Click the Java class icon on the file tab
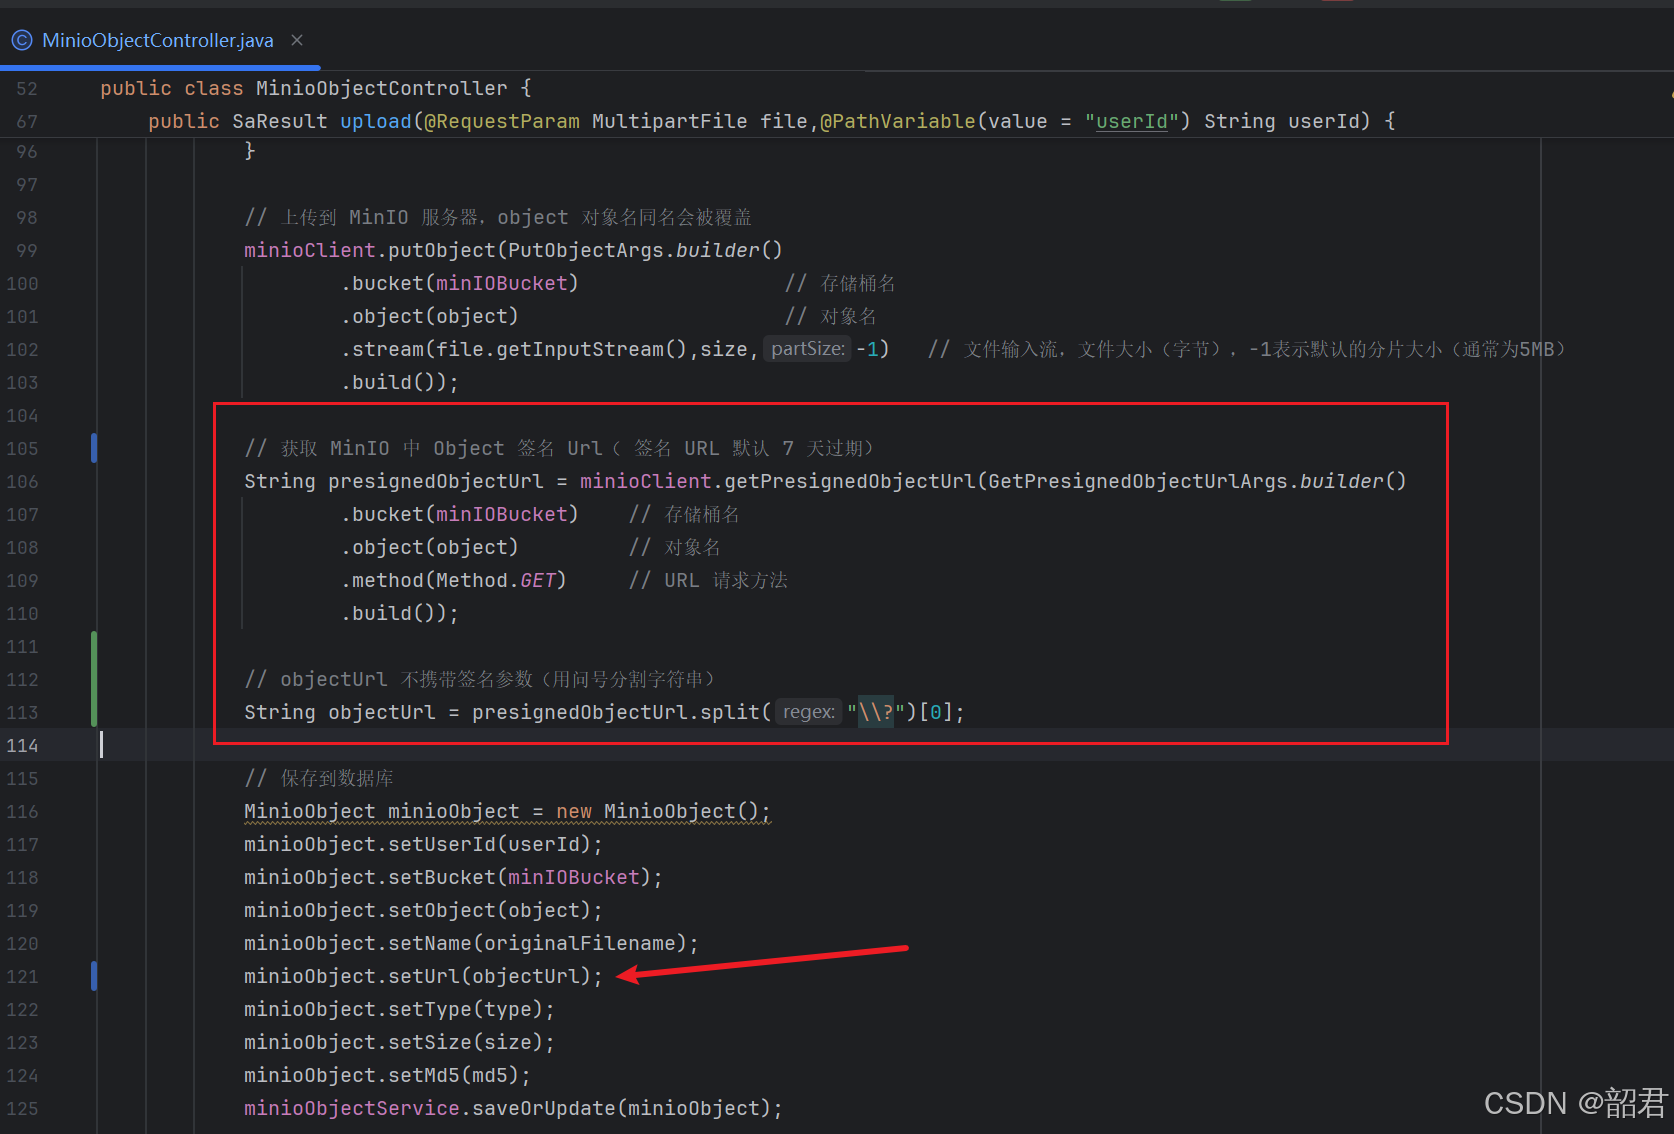 click(x=22, y=40)
